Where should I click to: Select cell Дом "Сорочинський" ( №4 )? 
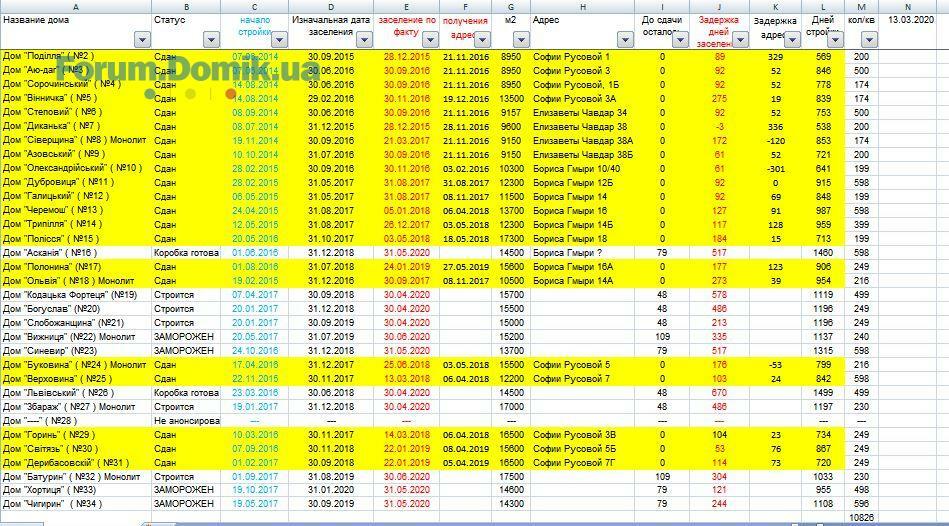tap(76, 84)
